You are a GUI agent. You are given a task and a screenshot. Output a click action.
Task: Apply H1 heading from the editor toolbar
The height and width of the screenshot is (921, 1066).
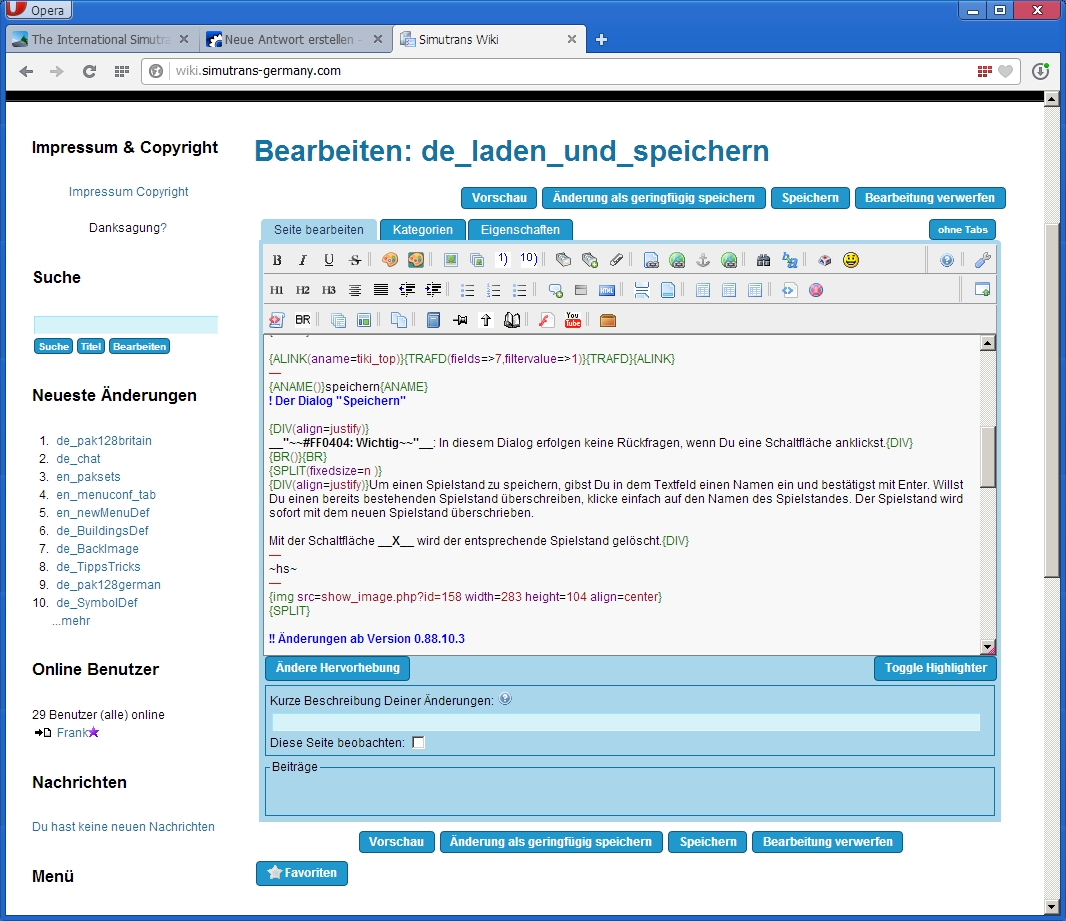277,290
